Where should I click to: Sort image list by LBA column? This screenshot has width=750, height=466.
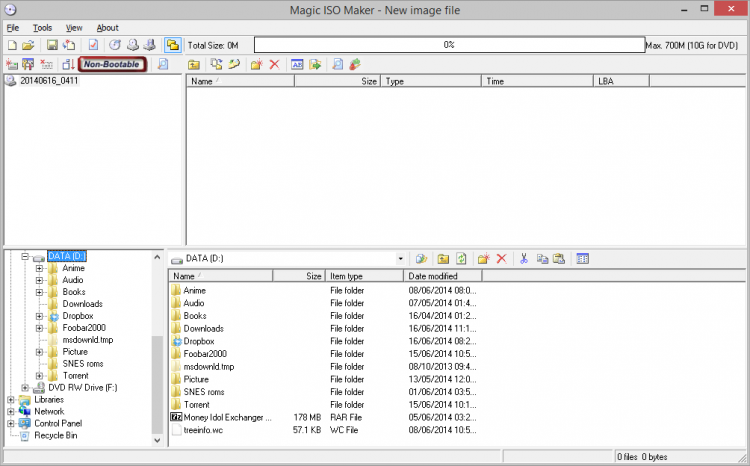pos(621,81)
